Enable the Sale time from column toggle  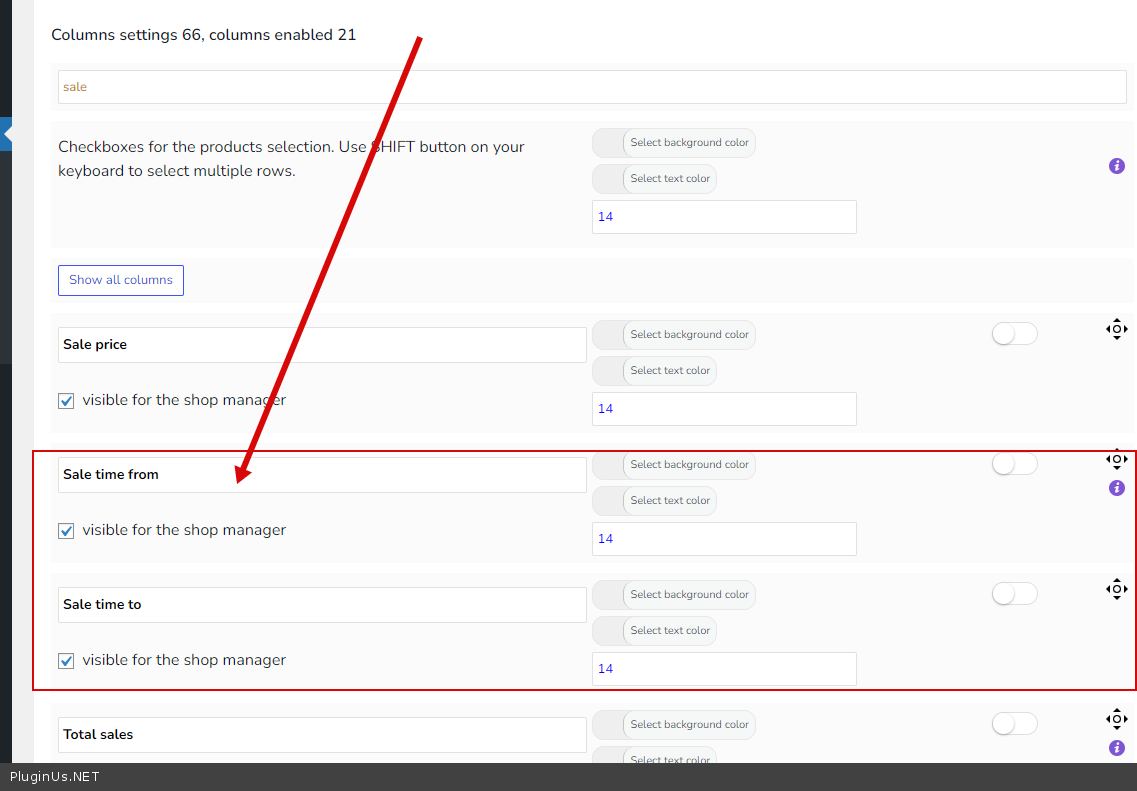click(x=1014, y=464)
